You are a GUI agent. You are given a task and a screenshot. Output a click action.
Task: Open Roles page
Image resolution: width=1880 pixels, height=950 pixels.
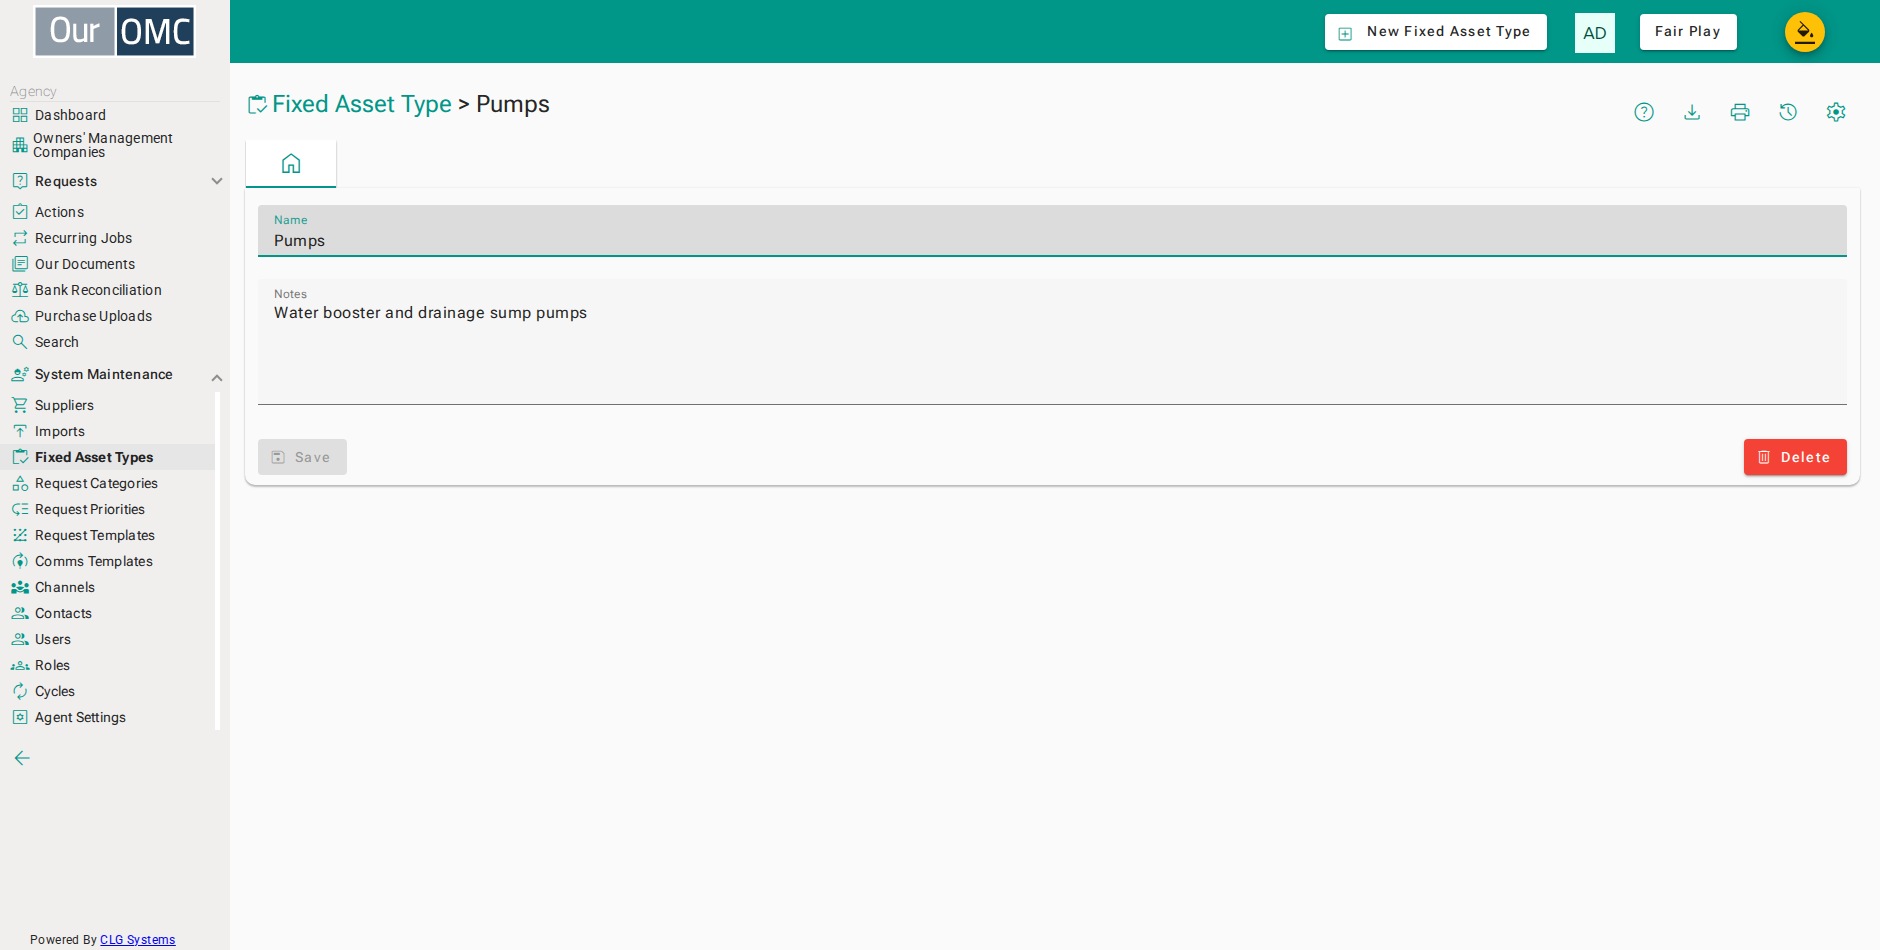pyautogui.click(x=52, y=665)
